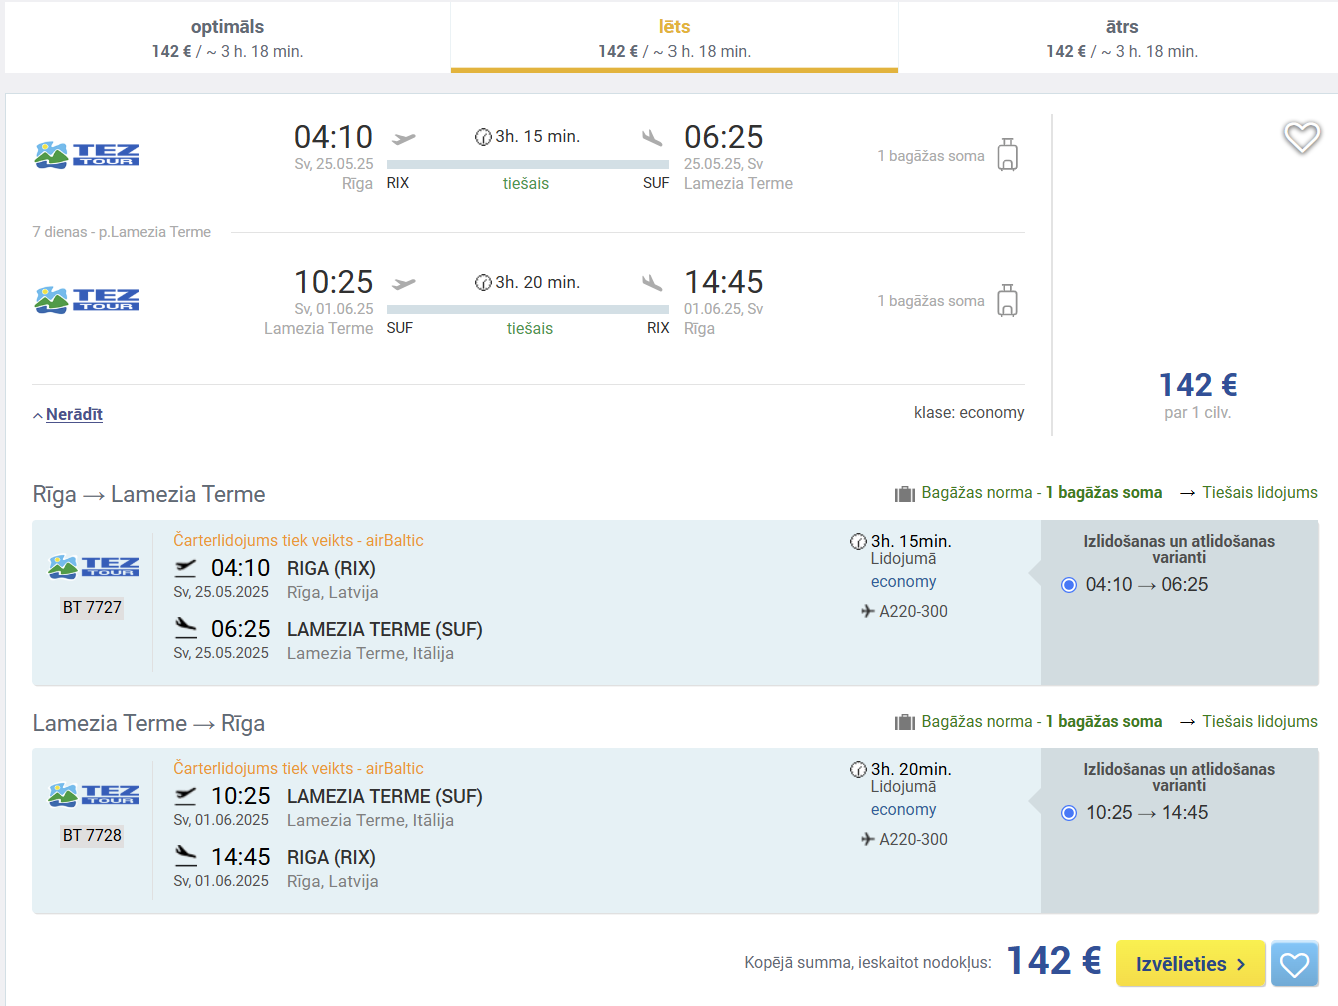Click the landing plane icon before 14:45 summary
Screen dimensions: 1338x1006
653,282
